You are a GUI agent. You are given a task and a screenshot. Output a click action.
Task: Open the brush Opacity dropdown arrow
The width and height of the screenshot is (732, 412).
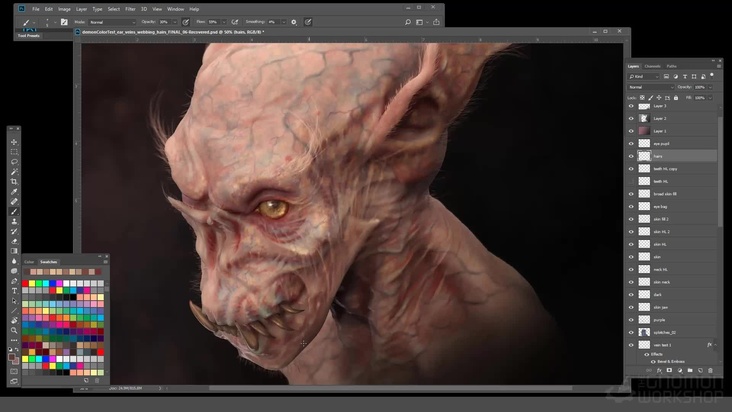point(175,22)
